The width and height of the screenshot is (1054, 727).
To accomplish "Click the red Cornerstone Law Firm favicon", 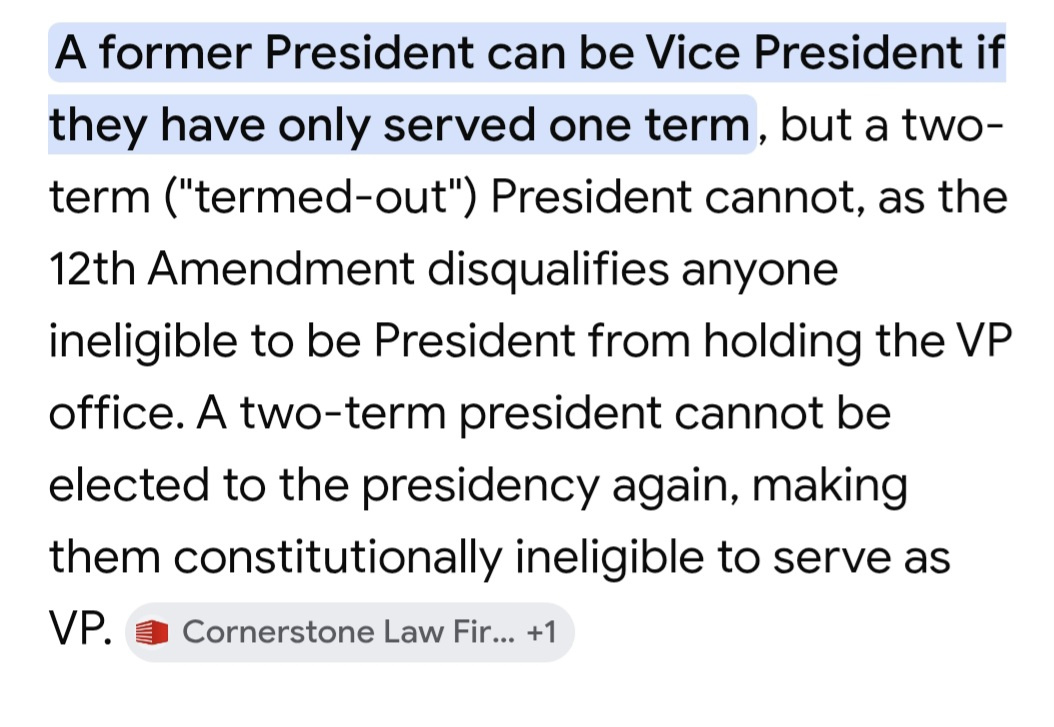I will (x=152, y=632).
